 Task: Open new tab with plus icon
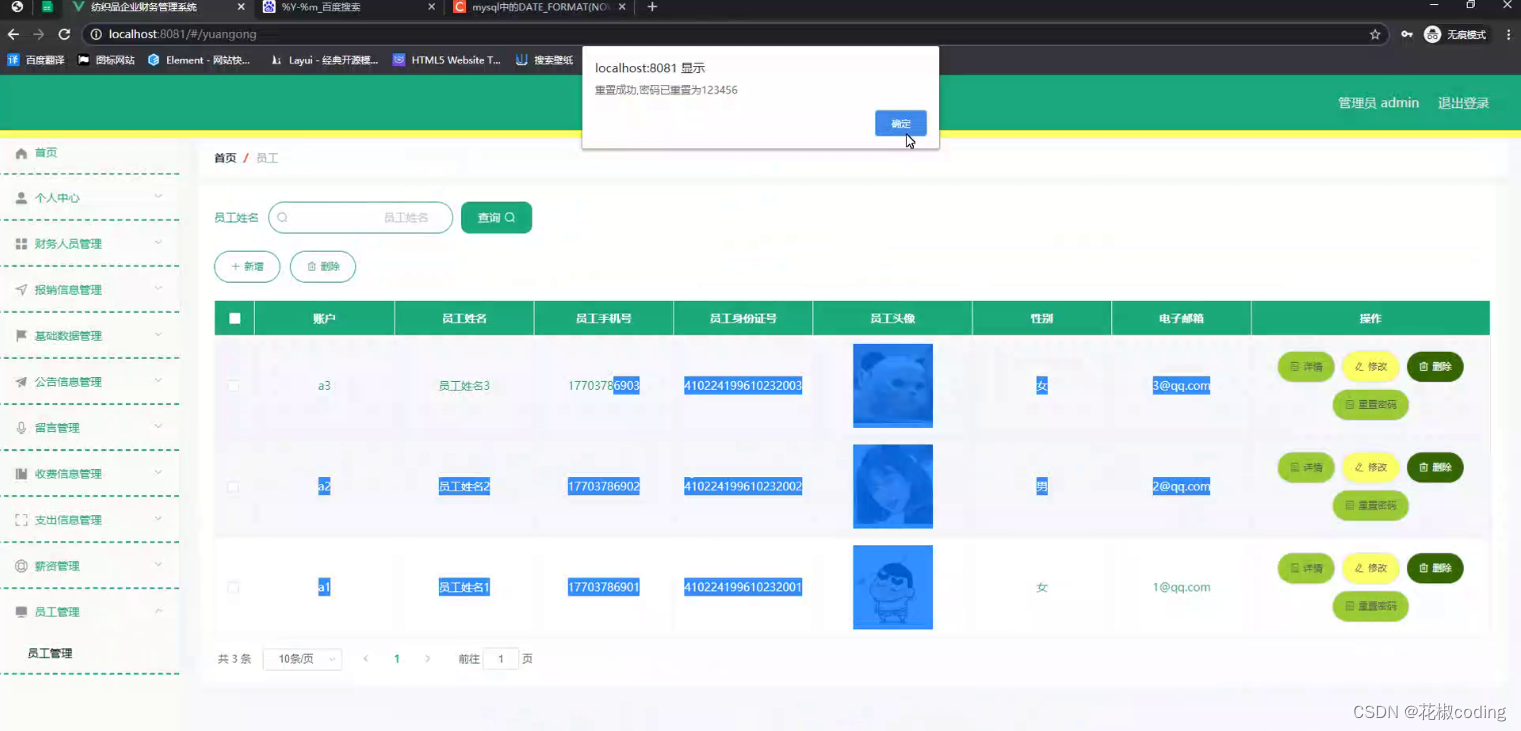coord(652,7)
